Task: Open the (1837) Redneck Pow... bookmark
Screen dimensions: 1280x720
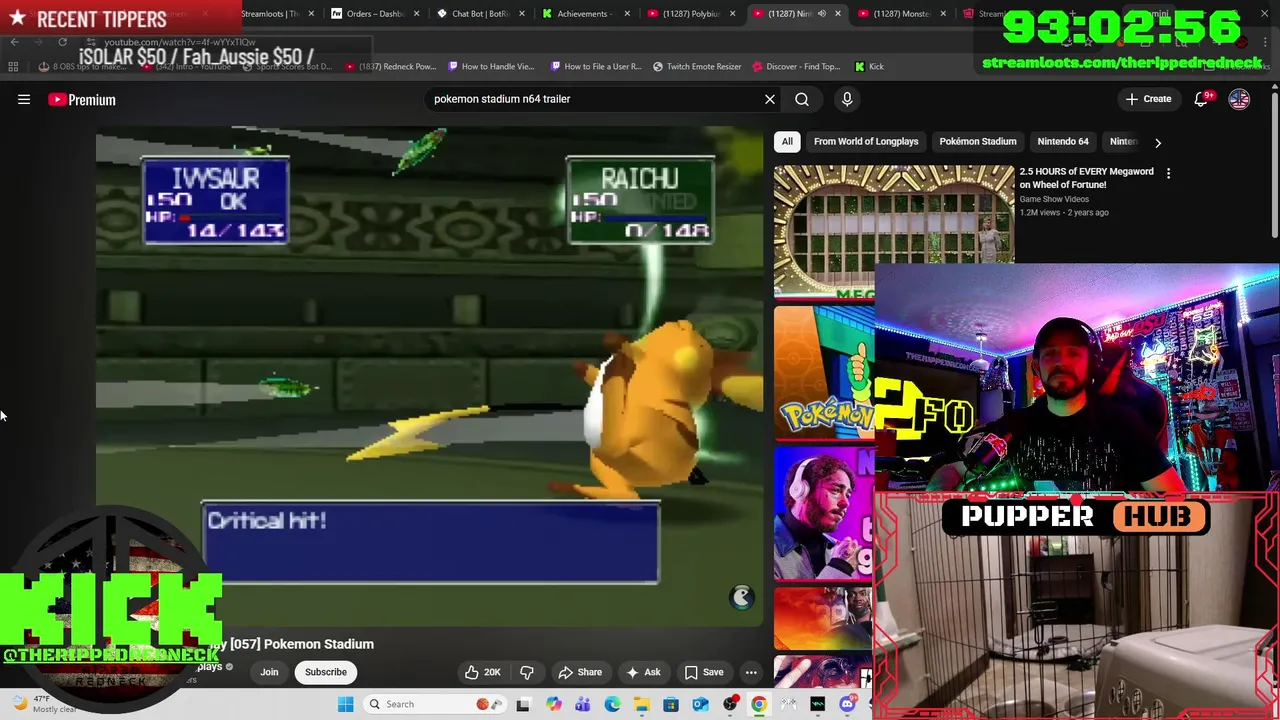Action: pyautogui.click(x=391, y=66)
